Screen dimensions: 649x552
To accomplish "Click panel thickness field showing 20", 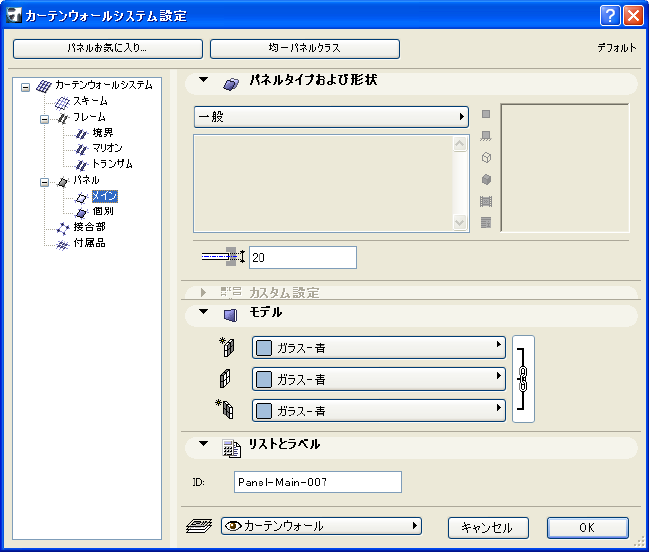I will (303, 257).
